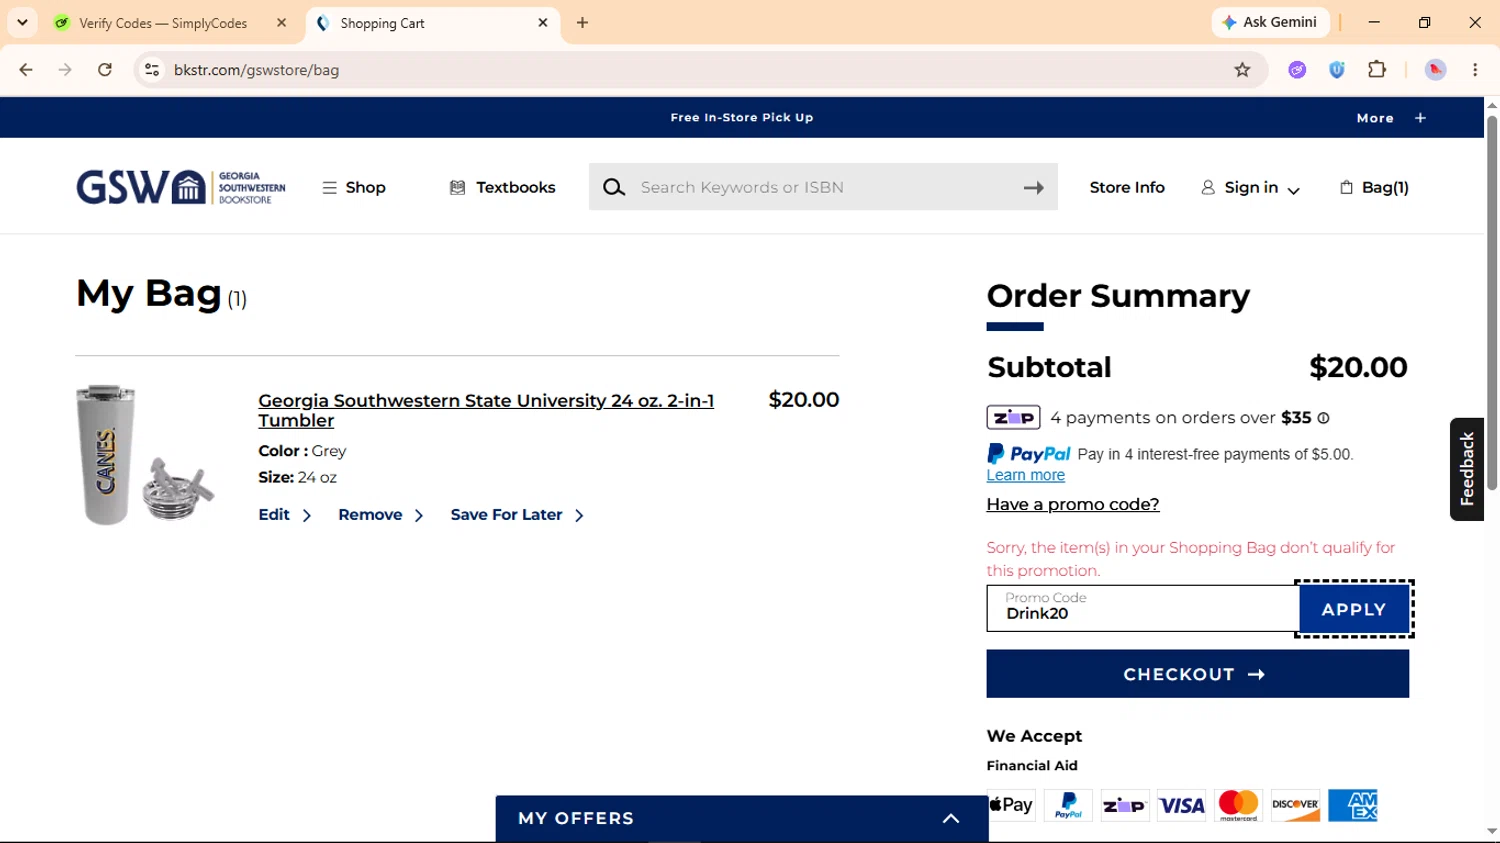
Task: Open the Shop hamburger menu
Action: pyautogui.click(x=354, y=188)
